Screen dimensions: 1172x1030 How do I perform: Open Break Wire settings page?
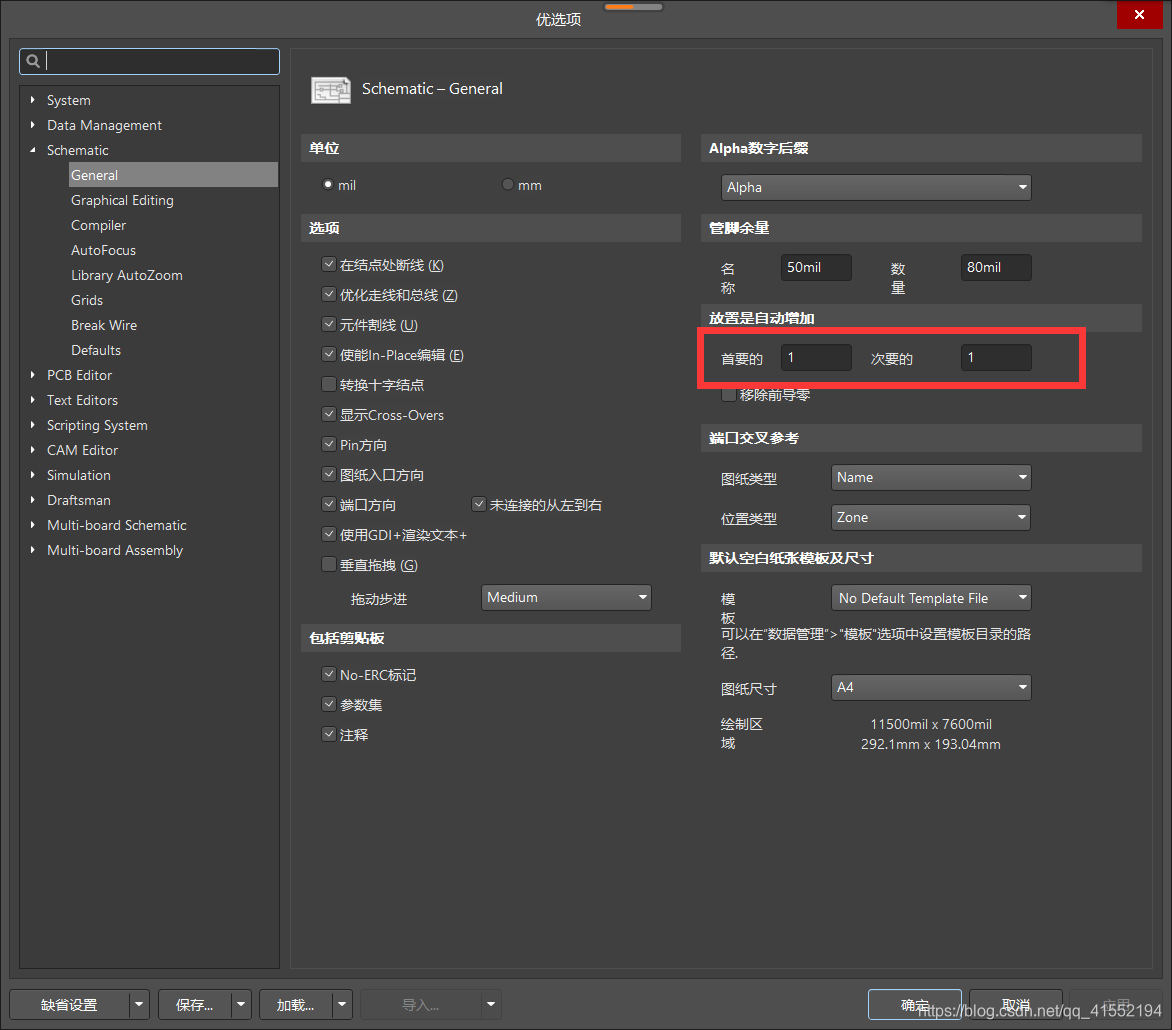click(x=104, y=325)
